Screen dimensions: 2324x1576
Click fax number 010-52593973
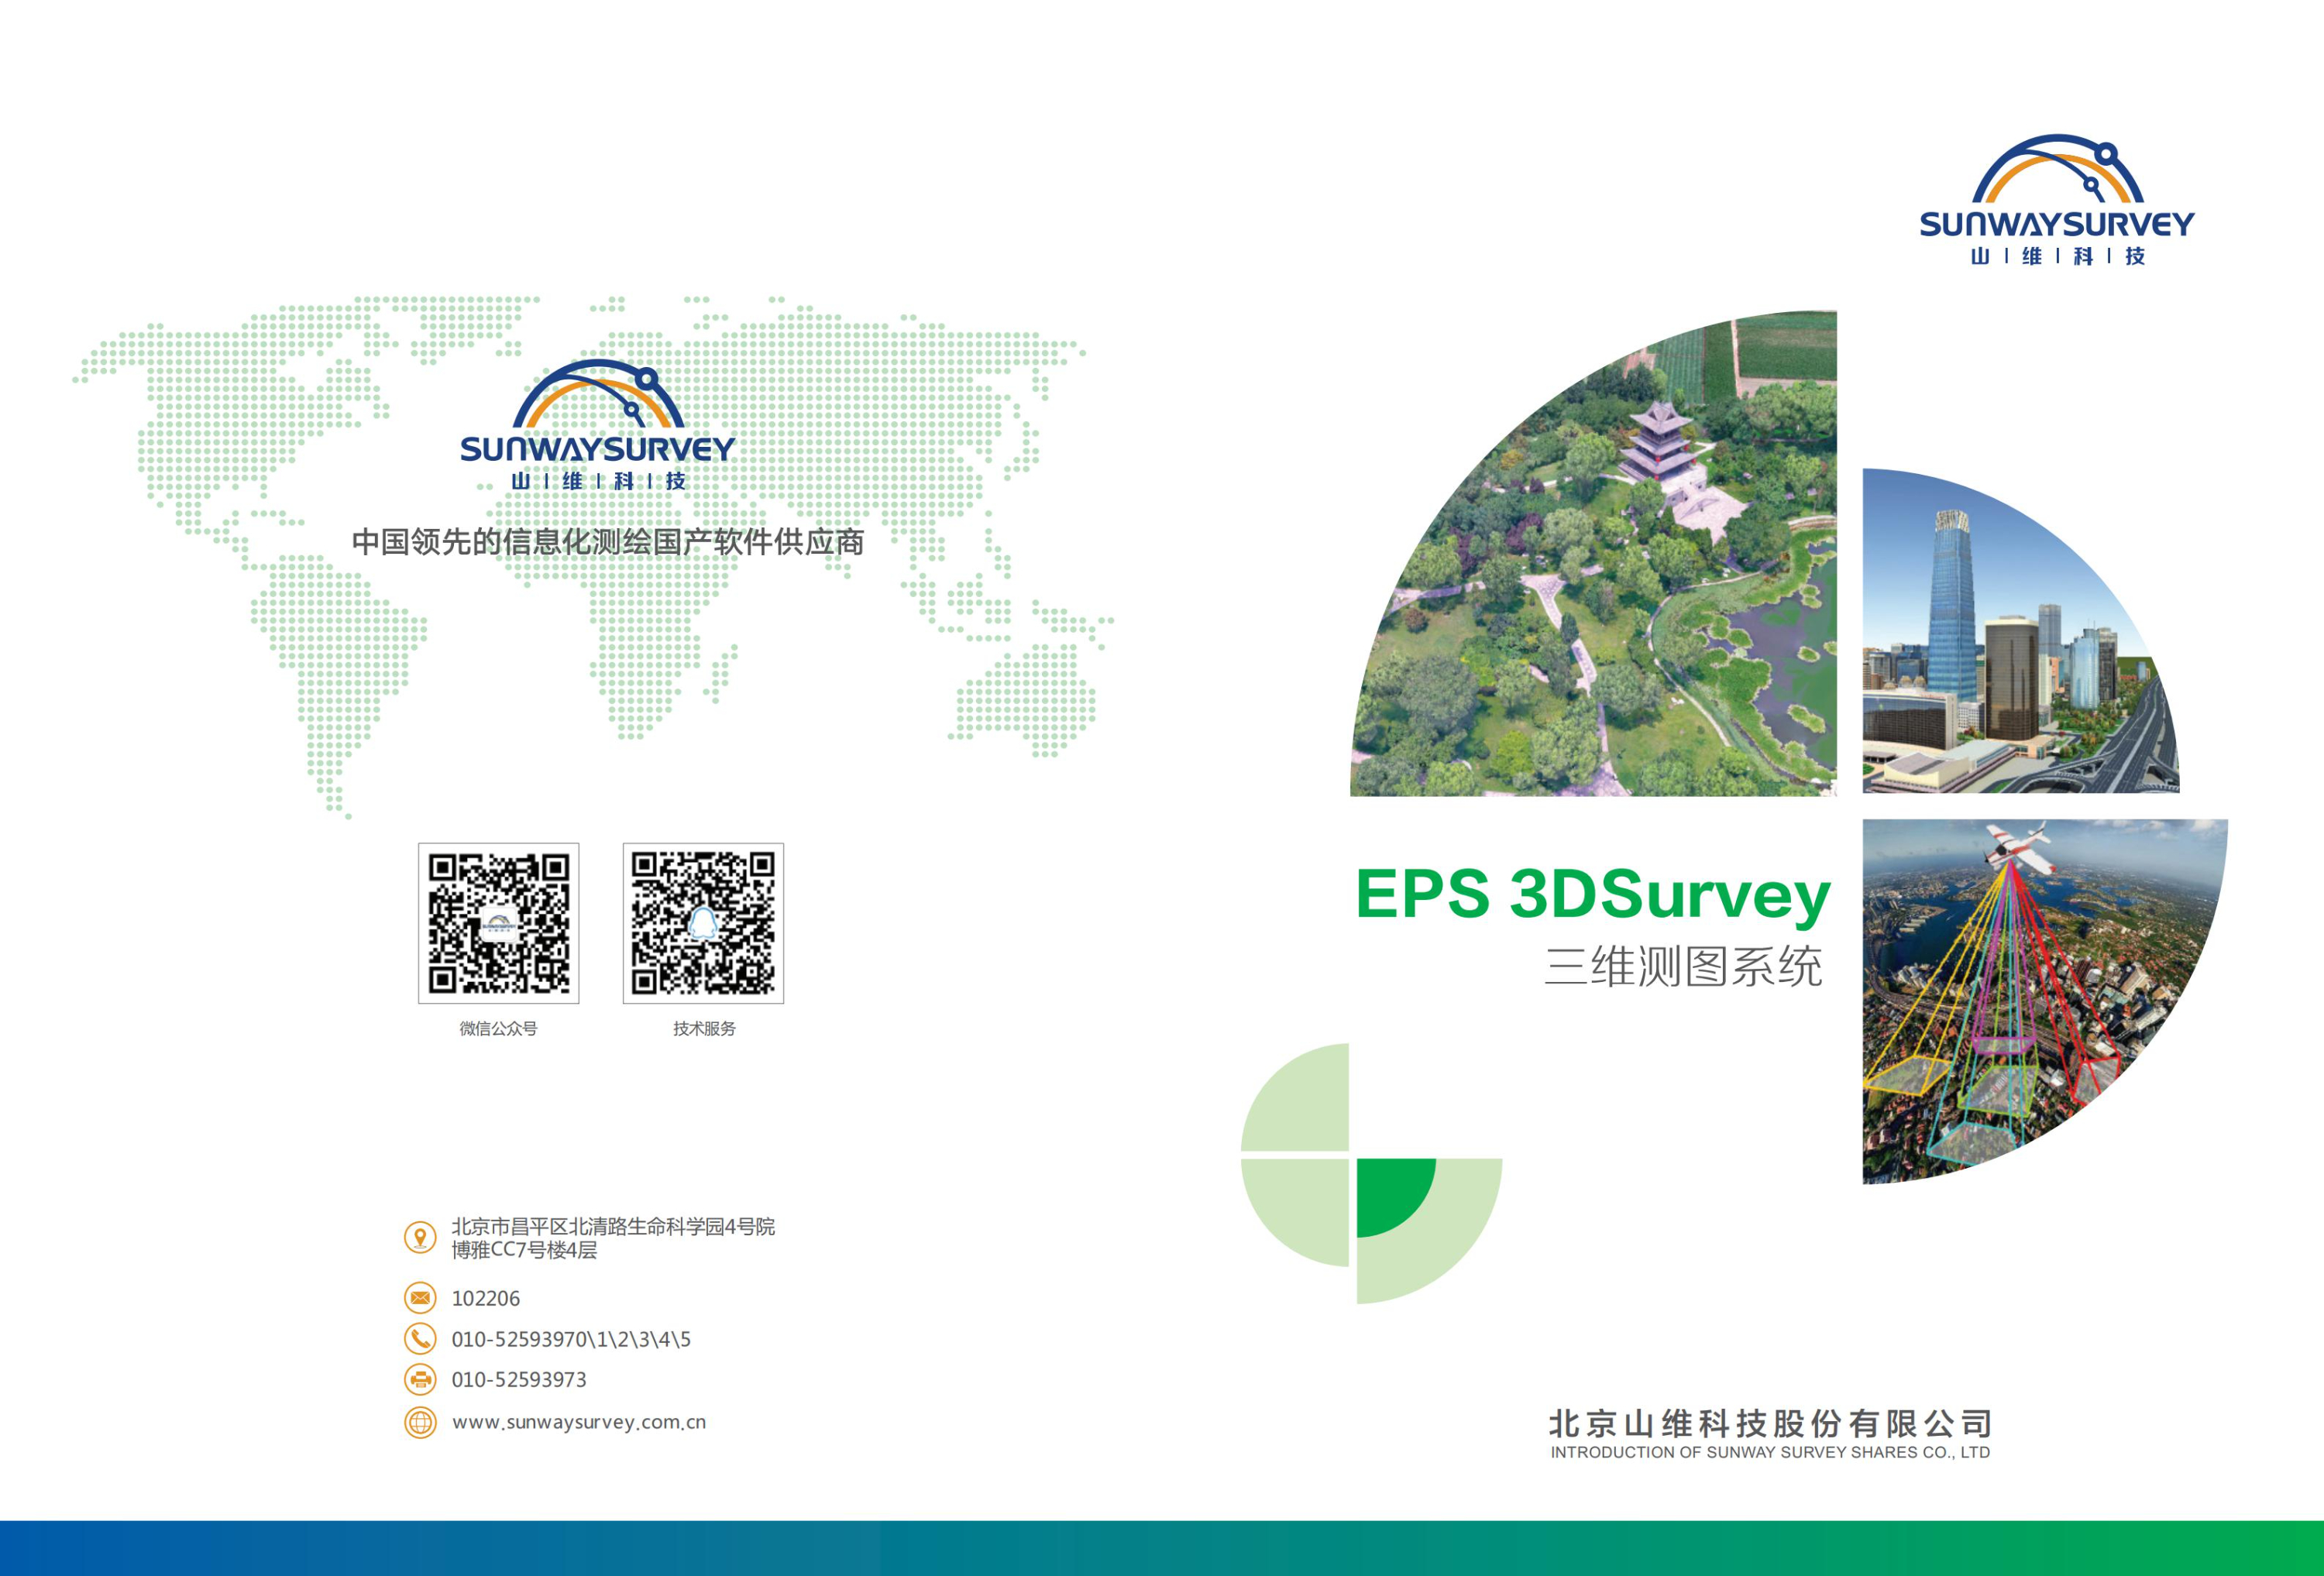(x=519, y=1380)
